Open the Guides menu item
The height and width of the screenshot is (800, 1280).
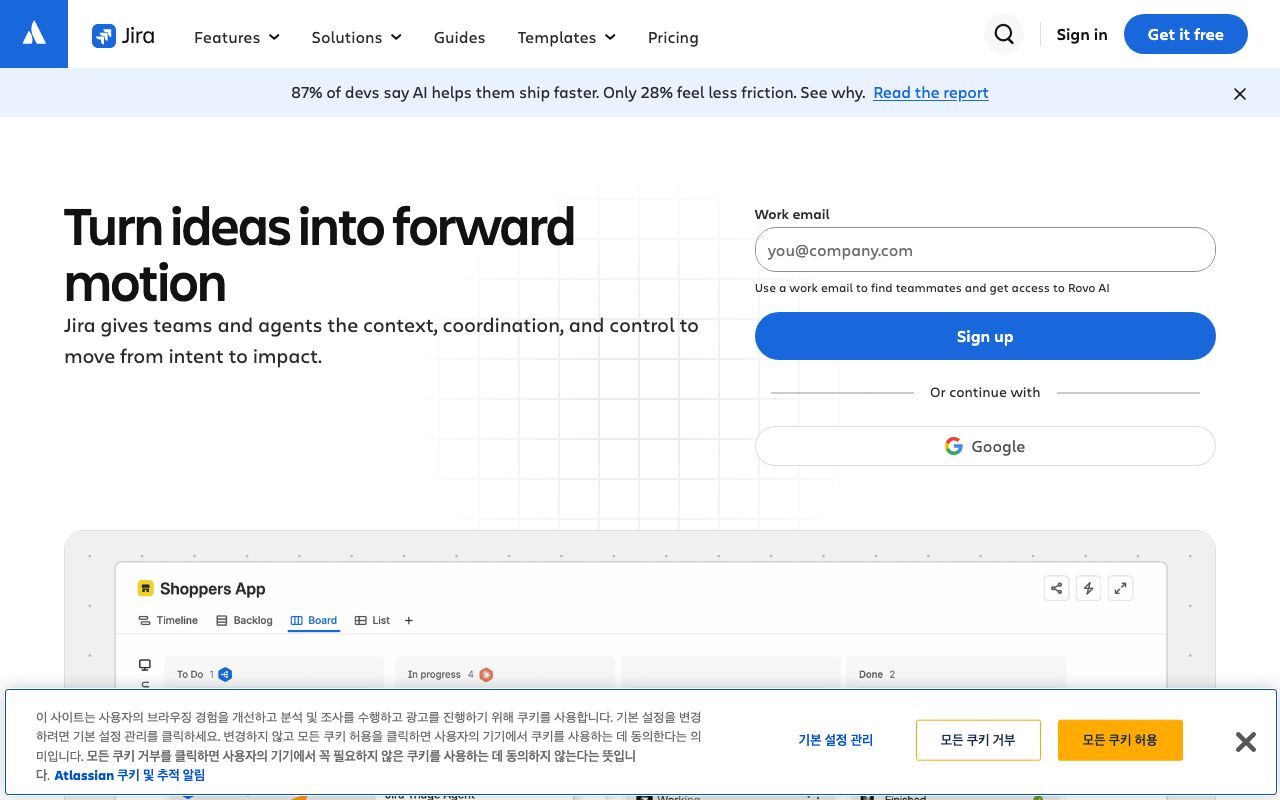click(x=459, y=37)
